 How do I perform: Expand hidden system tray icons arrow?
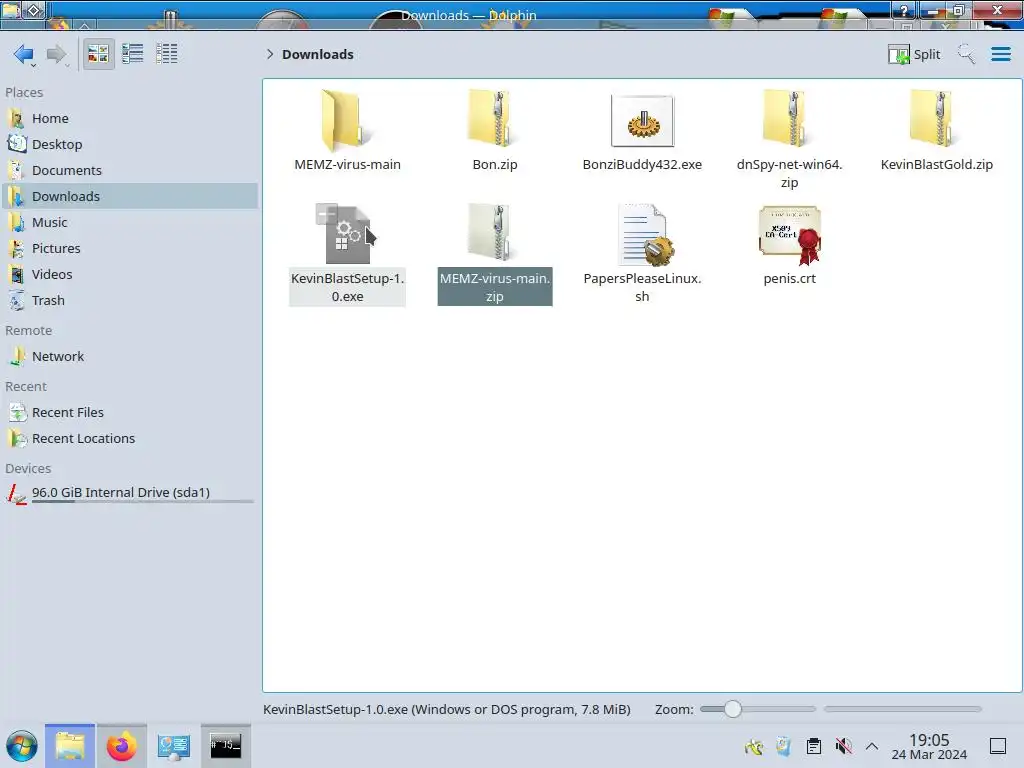(x=872, y=746)
